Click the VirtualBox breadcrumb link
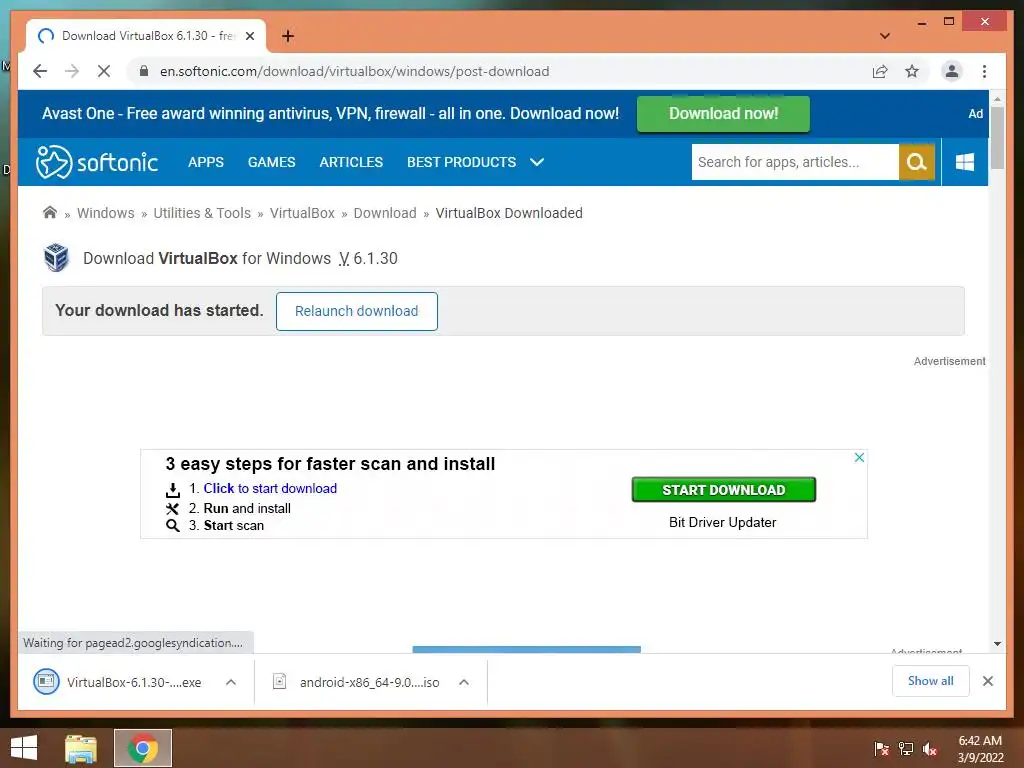1024x768 pixels. click(x=302, y=213)
